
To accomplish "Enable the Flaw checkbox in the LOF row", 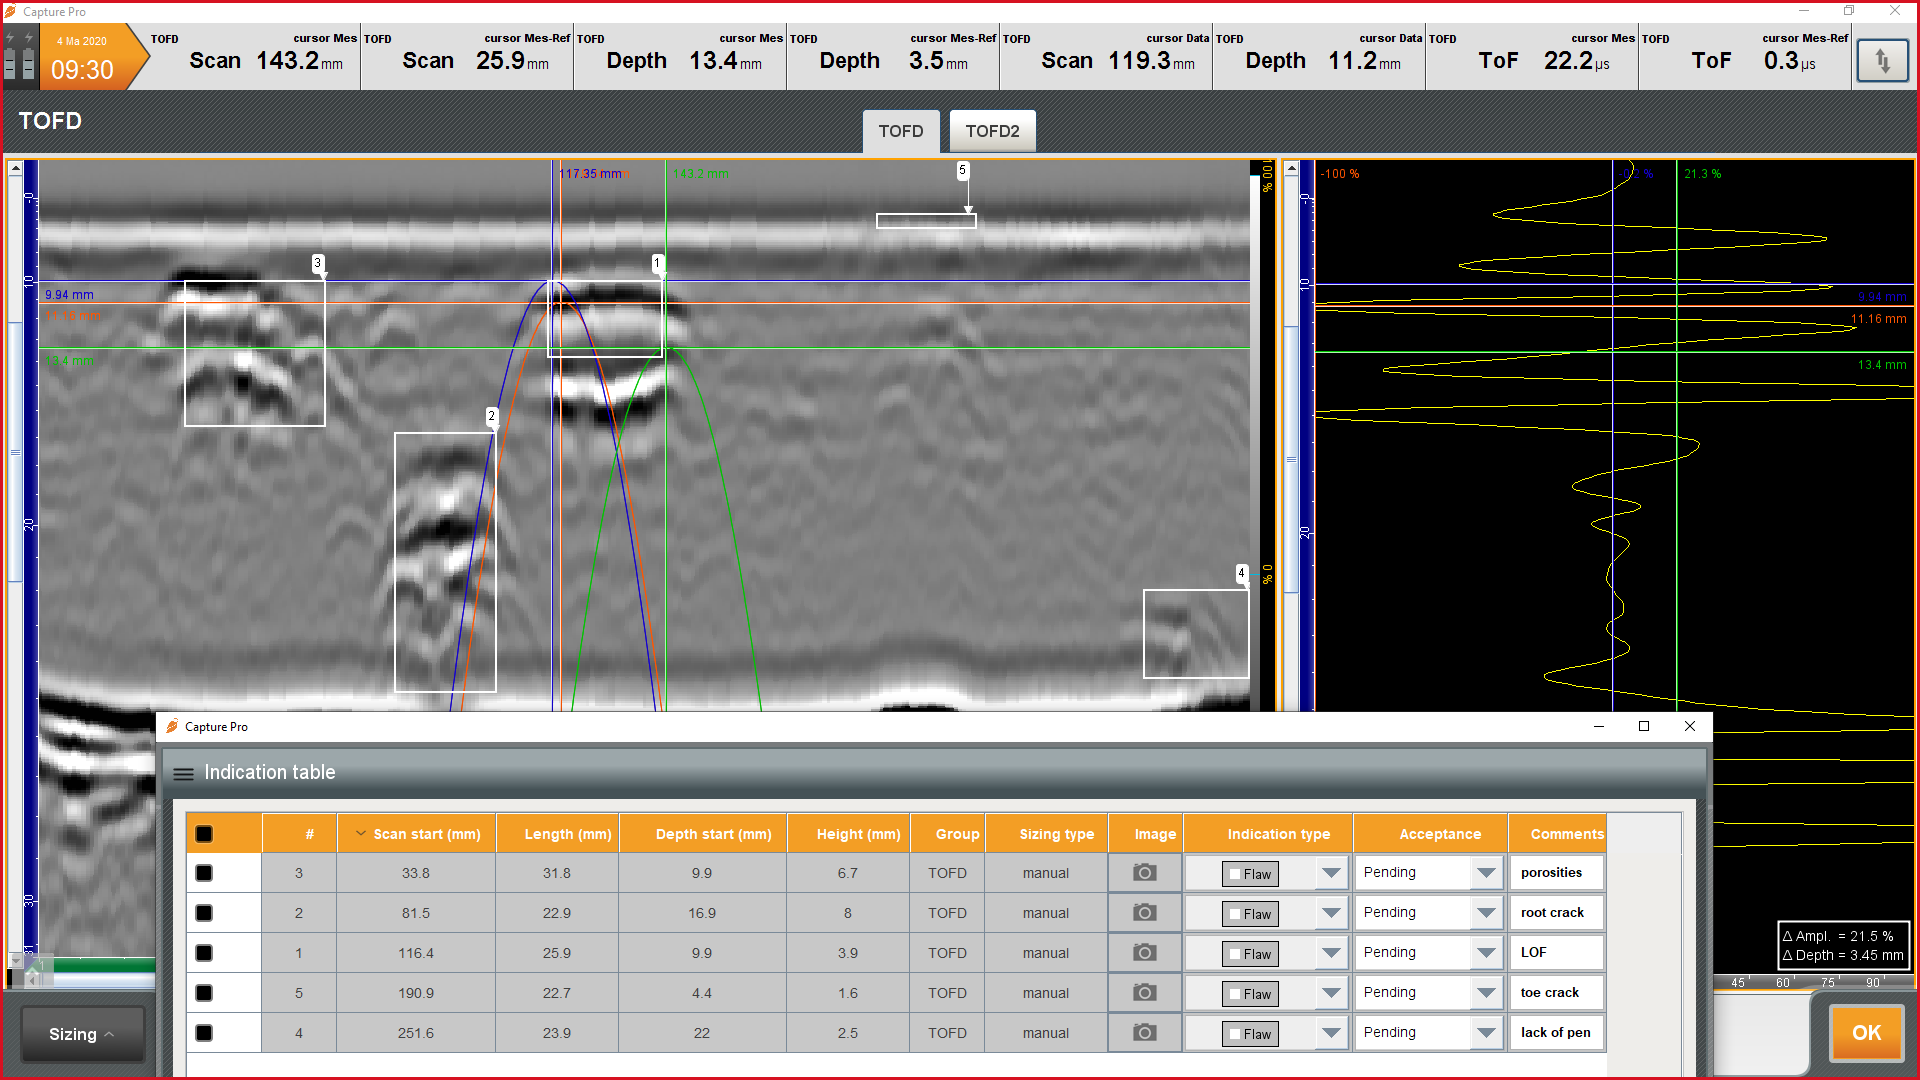I will tap(1234, 953).
